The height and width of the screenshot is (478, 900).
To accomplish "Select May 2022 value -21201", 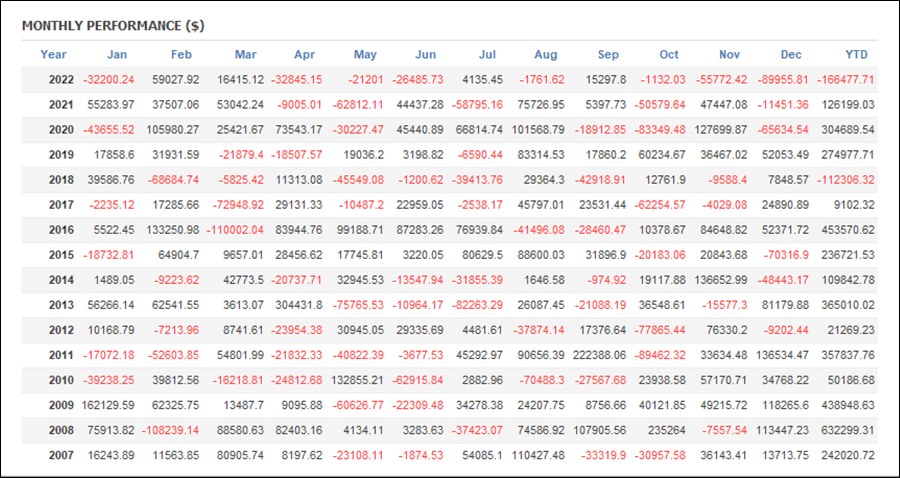I will pos(368,80).
